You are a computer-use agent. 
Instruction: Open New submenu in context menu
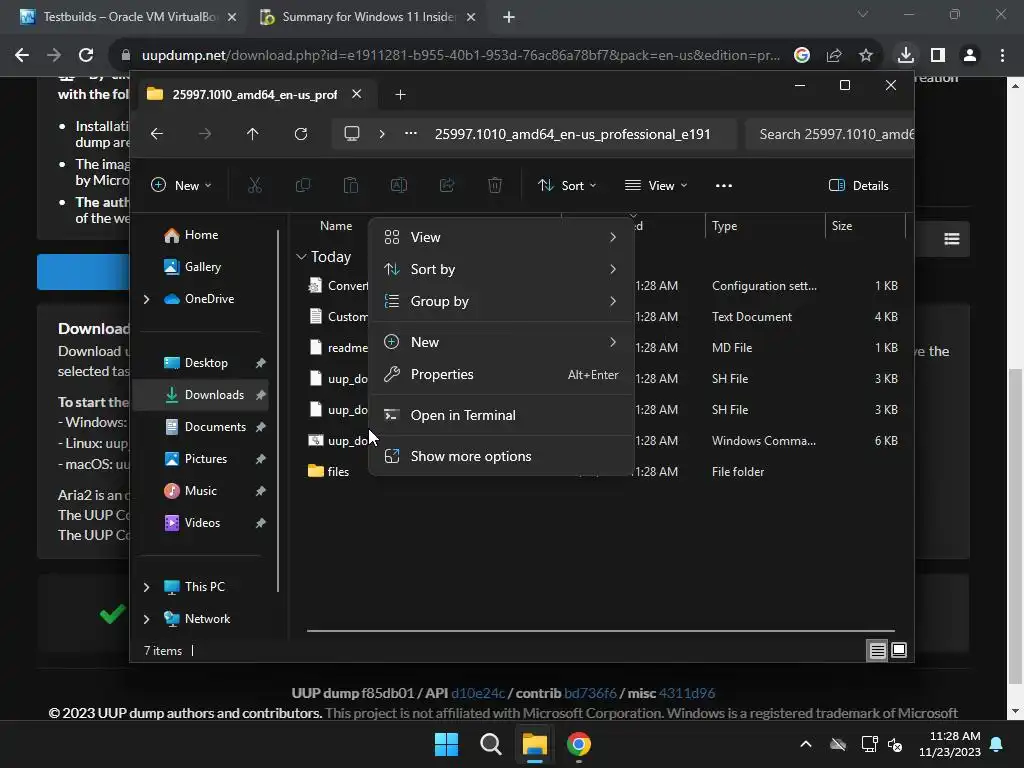(502, 342)
